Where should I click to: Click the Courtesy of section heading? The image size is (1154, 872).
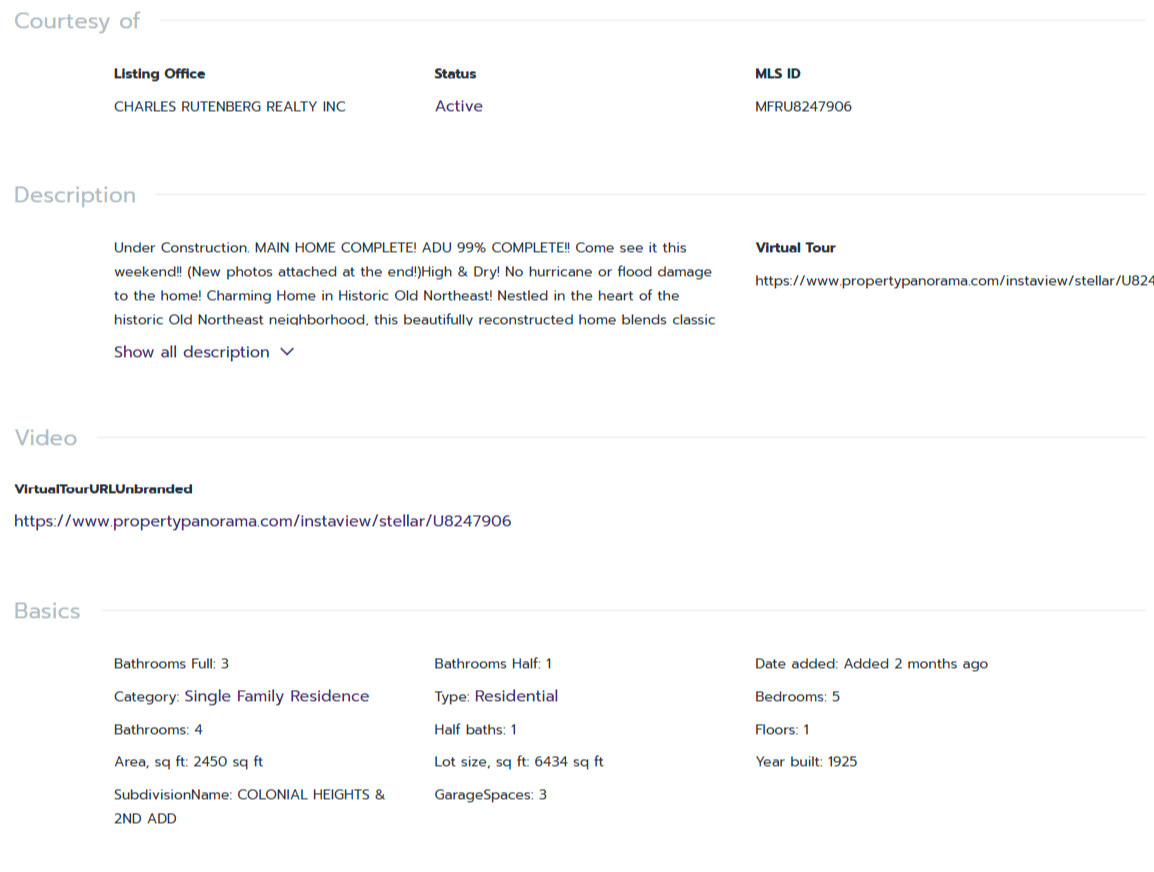[x=77, y=21]
